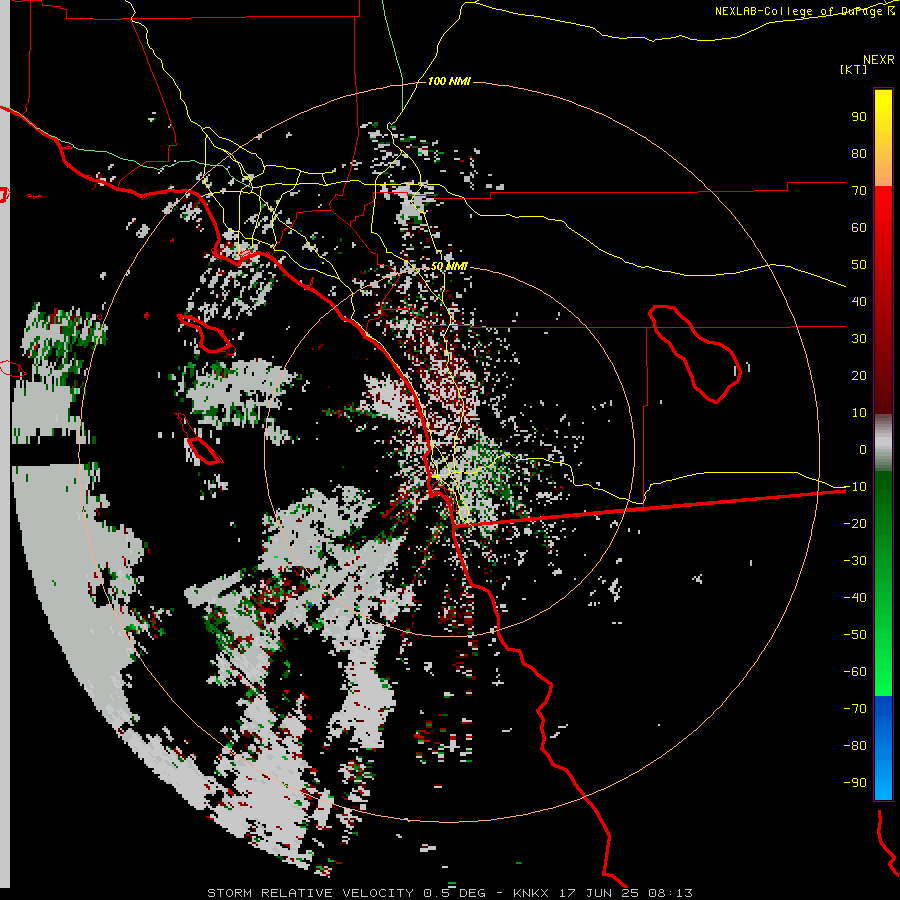Click the bright red segment of the color bar

tap(883, 230)
